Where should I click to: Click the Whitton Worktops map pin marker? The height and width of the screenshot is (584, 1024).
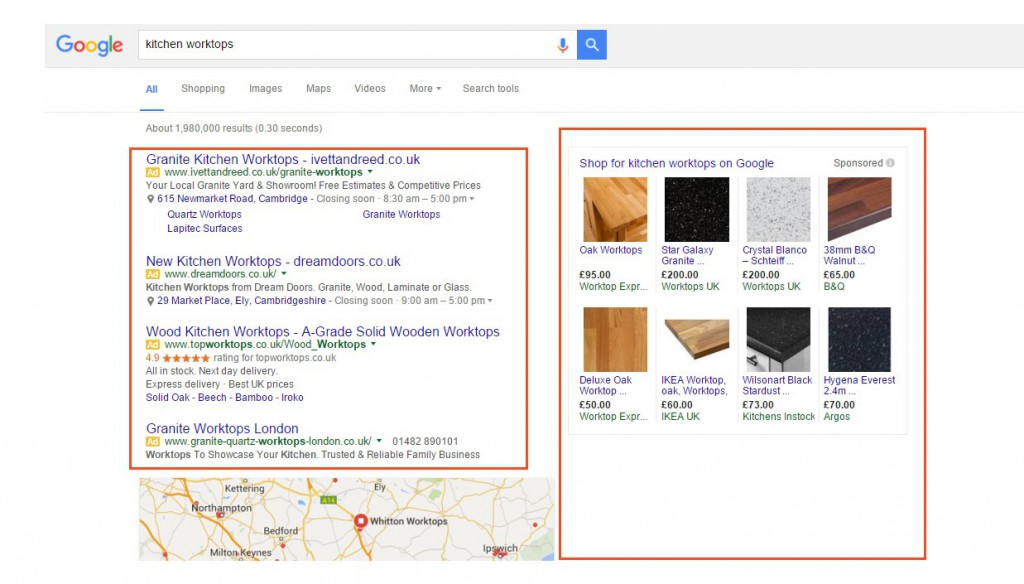(360, 521)
